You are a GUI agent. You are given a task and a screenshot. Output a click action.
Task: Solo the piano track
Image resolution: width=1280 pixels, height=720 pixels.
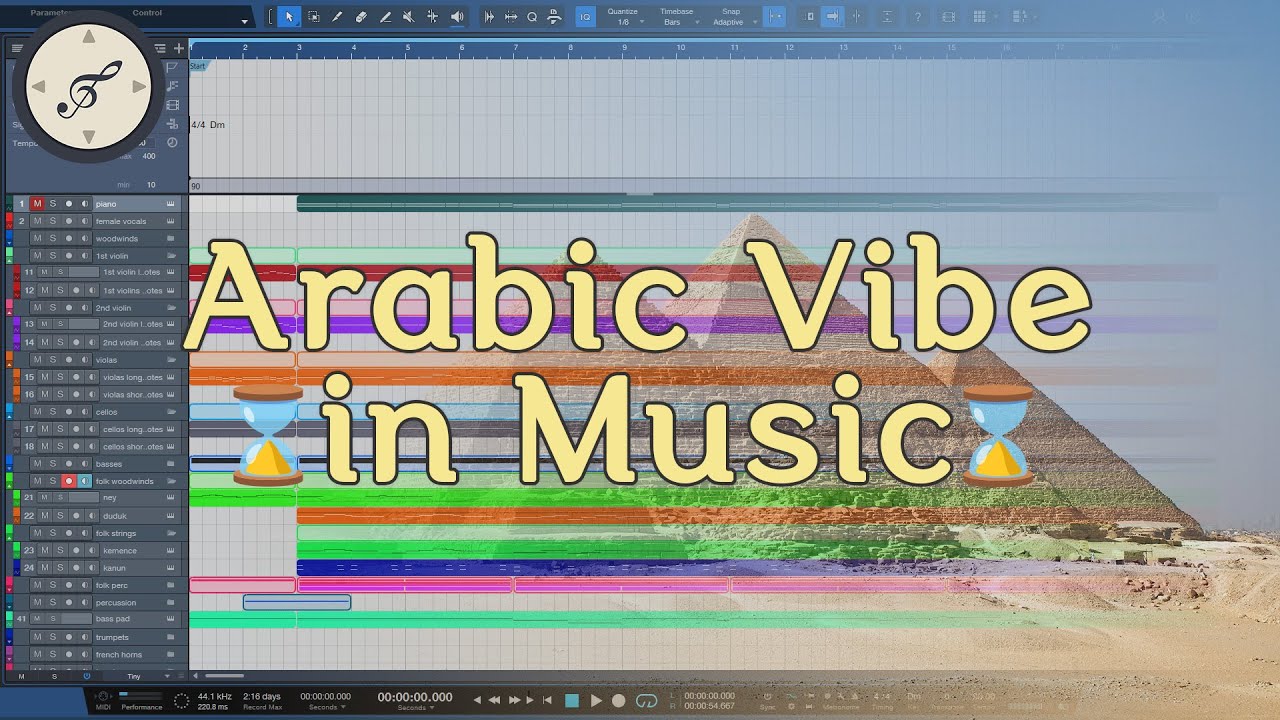pyautogui.click(x=53, y=204)
